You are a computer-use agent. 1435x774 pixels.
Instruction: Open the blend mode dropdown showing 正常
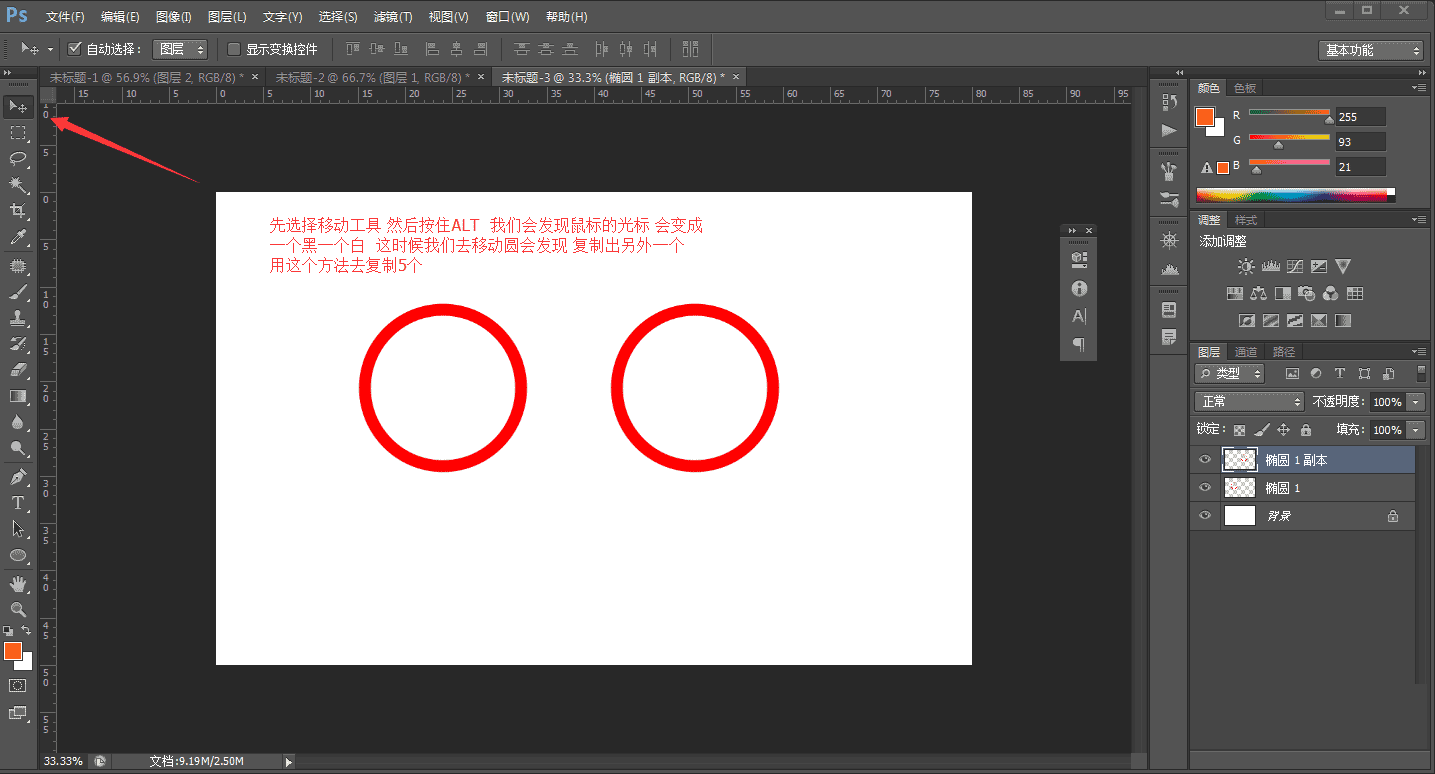pyautogui.click(x=1248, y=401)
